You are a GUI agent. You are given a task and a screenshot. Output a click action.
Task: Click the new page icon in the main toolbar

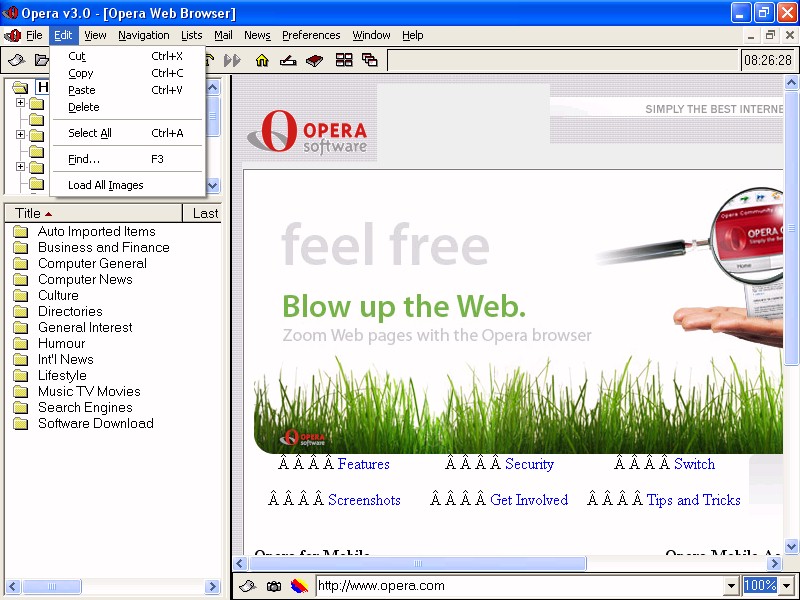pos(16,60)
